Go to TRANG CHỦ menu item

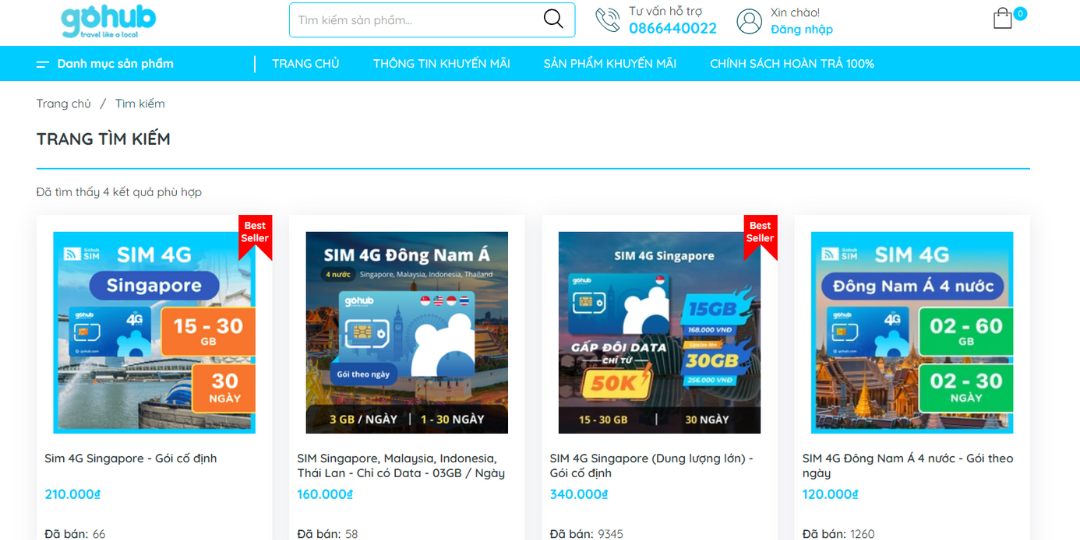[306, 64]
